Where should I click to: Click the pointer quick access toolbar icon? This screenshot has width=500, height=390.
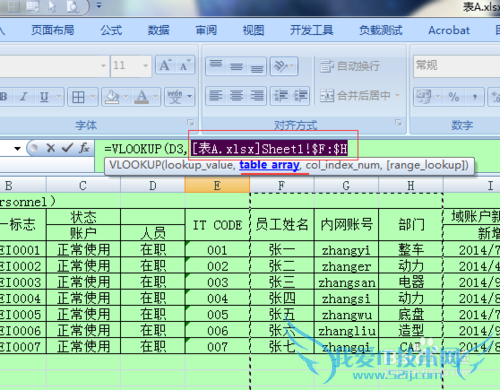click(52, 6)
